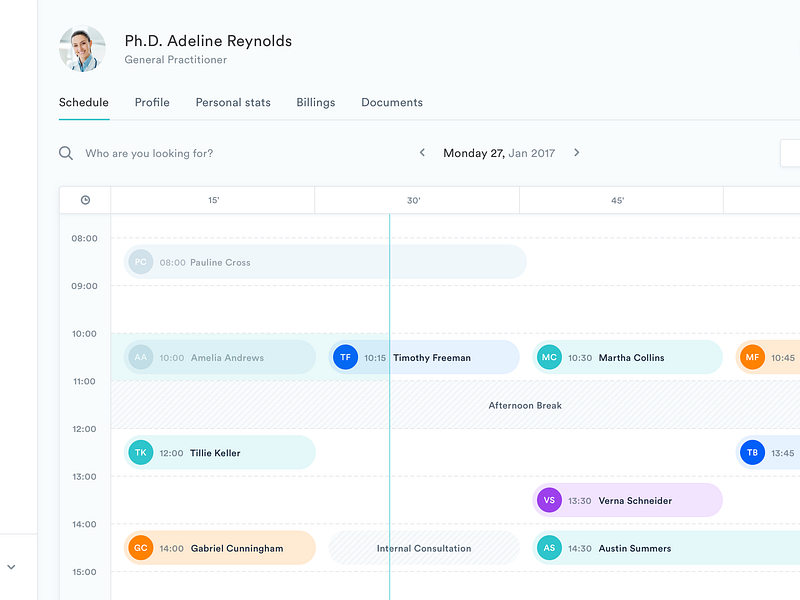Screen dimensions: 800x600
Task: View the Documents tab
Action: pos(392,102)
